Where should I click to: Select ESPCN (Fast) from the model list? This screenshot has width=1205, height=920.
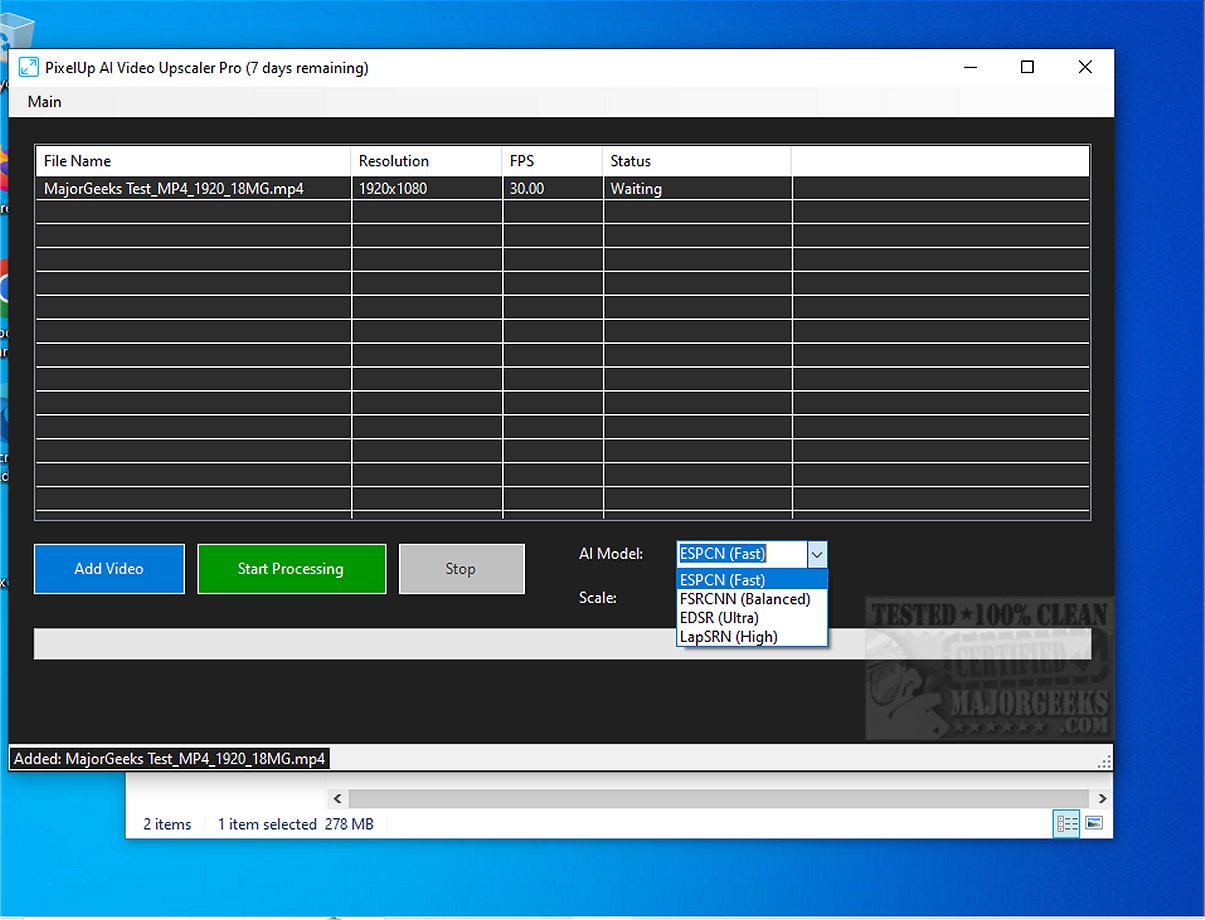(751, 580)
